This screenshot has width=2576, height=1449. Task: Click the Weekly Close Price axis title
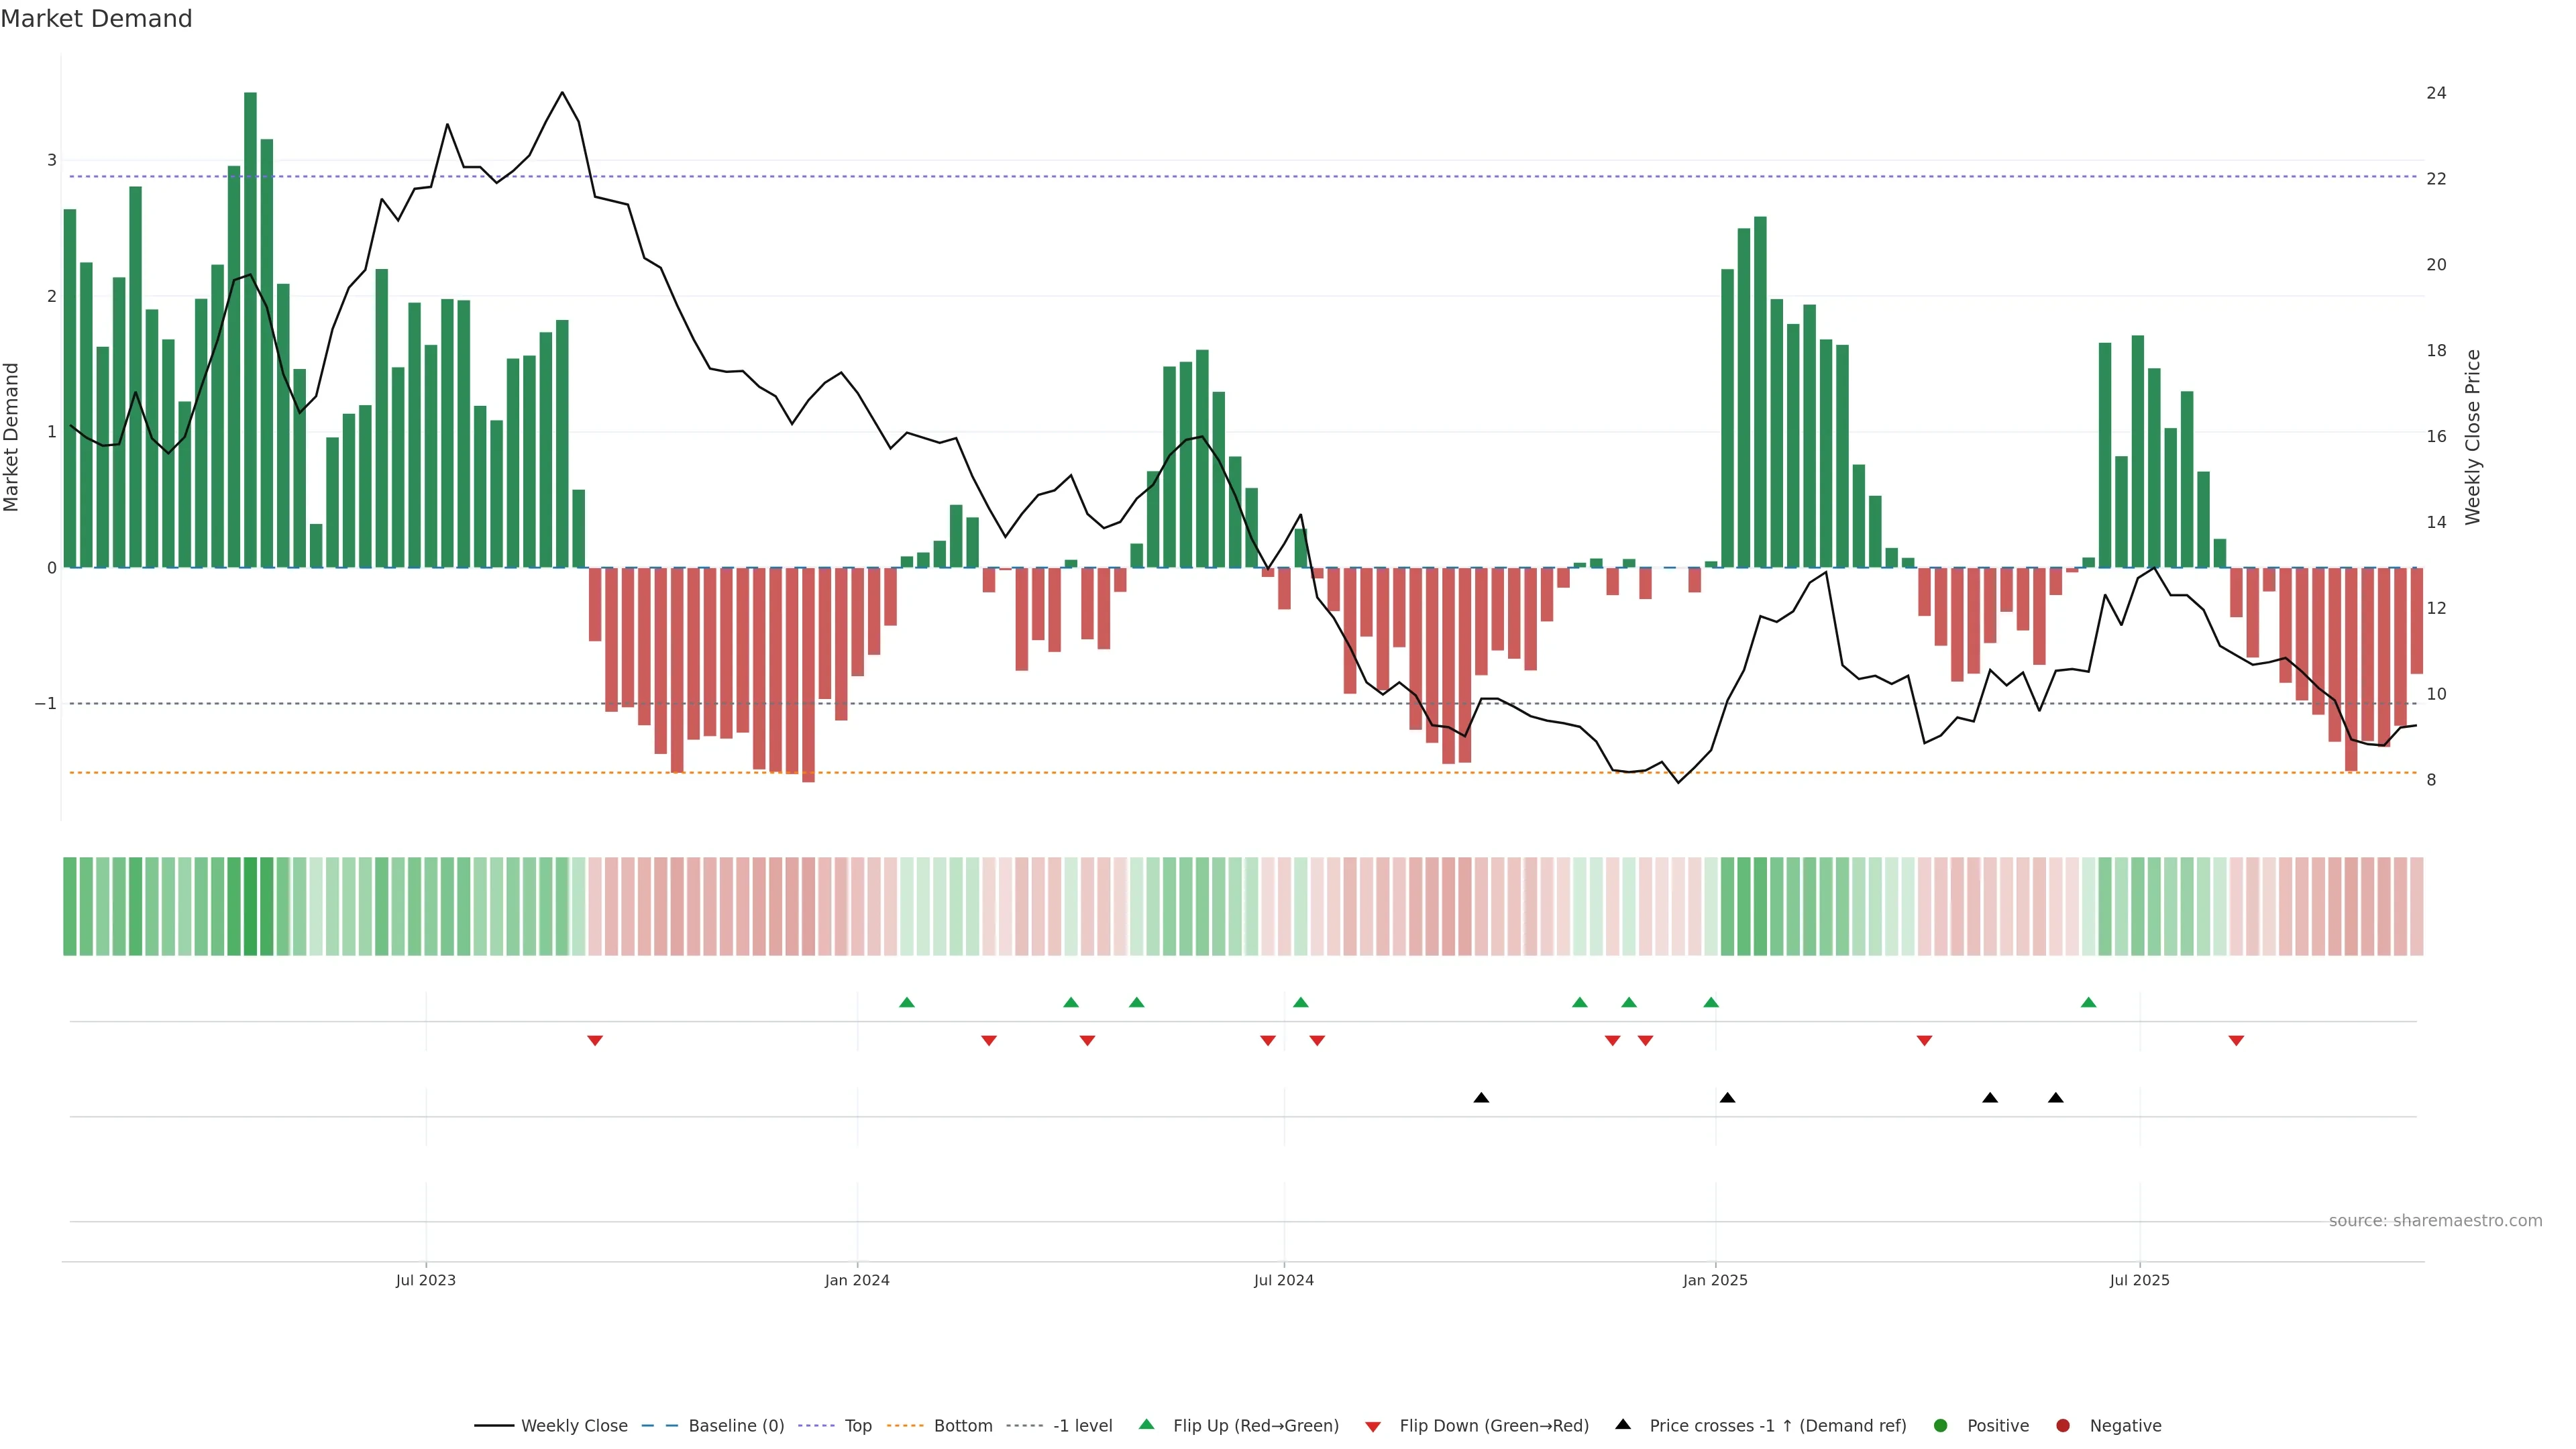[2472, 437]
